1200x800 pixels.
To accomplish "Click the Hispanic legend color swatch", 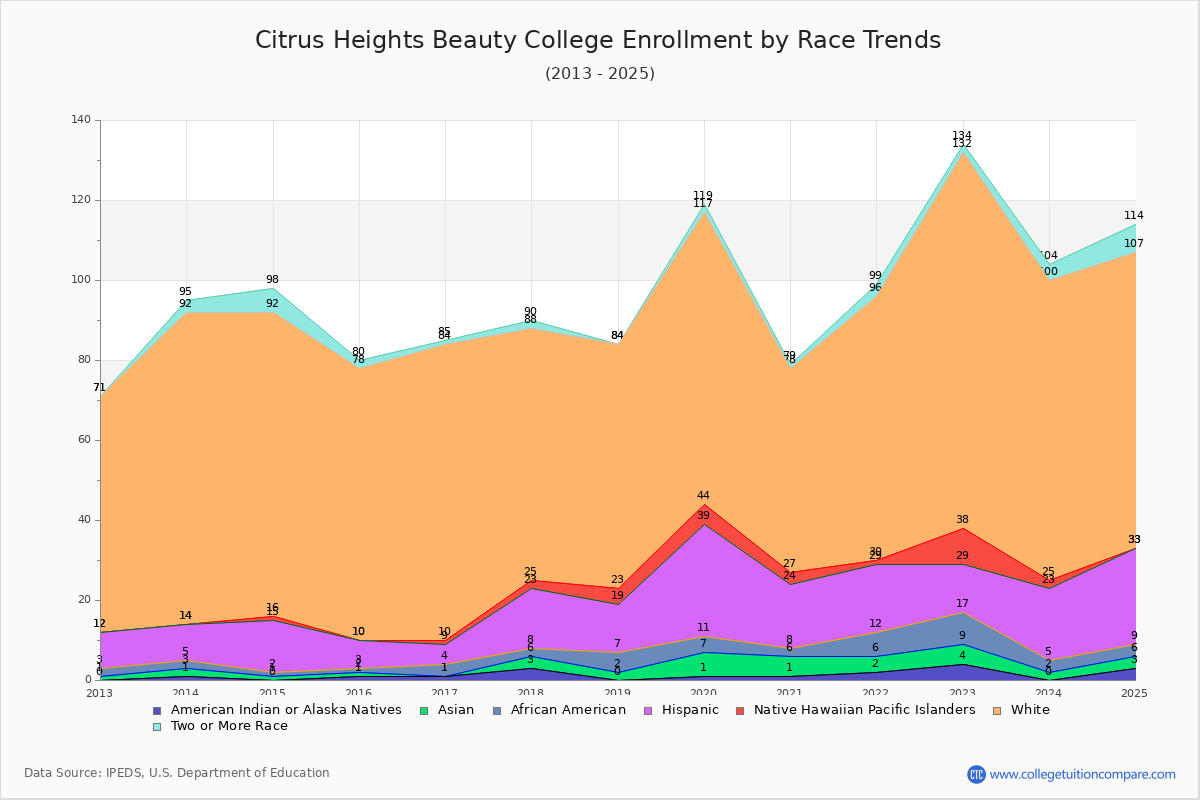I will (x=649, y=710).
